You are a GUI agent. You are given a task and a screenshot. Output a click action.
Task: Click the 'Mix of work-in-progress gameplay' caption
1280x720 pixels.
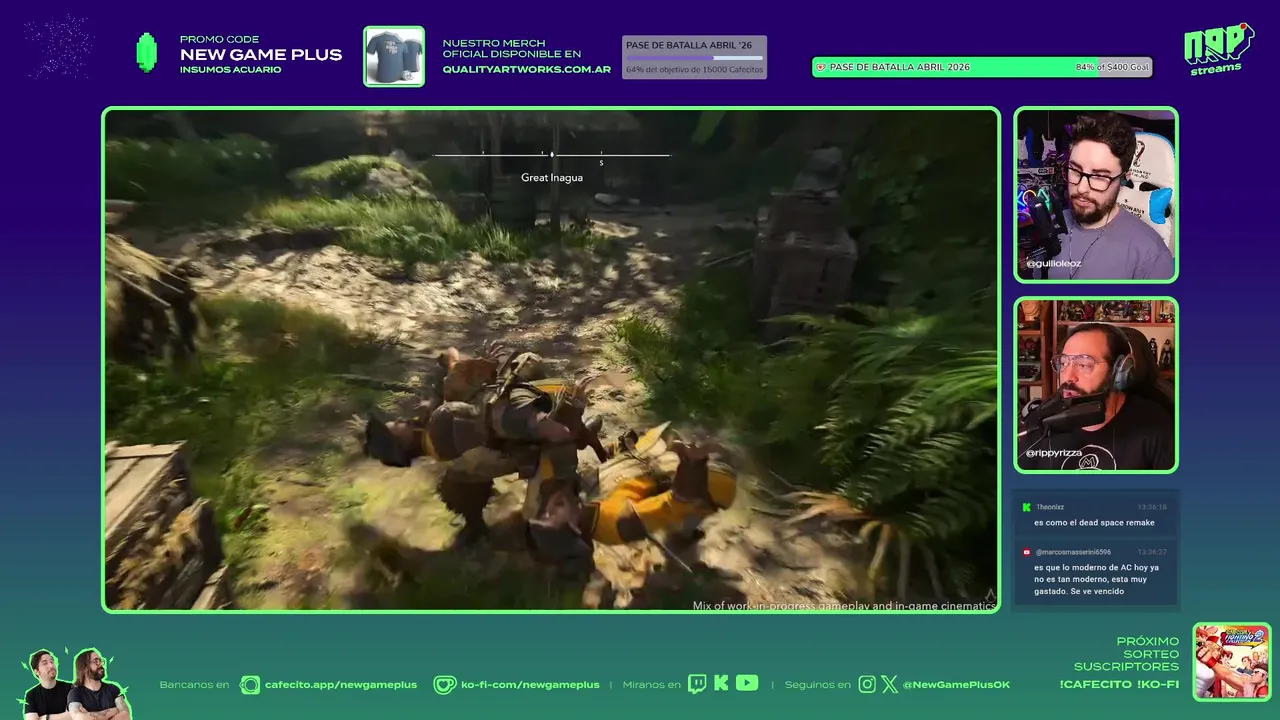844,606
